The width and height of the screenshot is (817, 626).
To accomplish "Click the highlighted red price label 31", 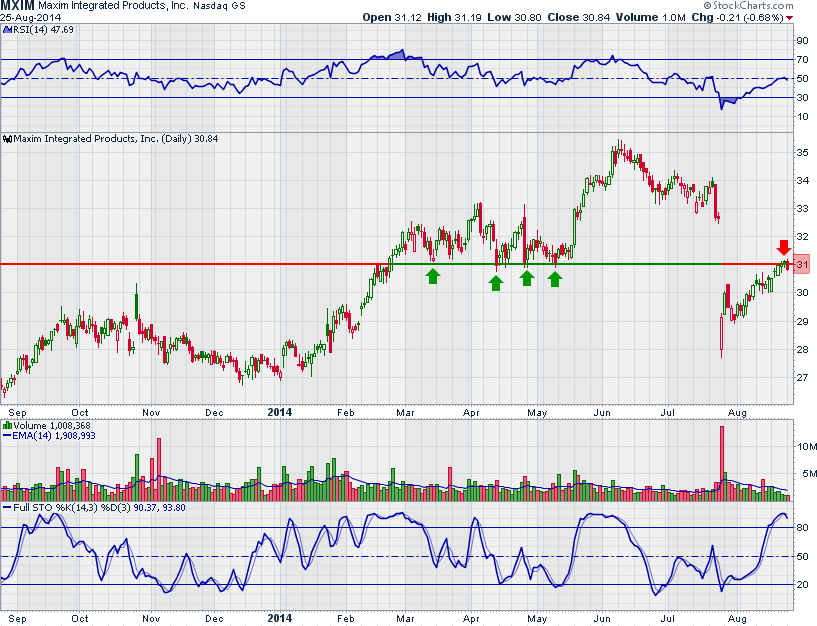I will coord(801,265).
